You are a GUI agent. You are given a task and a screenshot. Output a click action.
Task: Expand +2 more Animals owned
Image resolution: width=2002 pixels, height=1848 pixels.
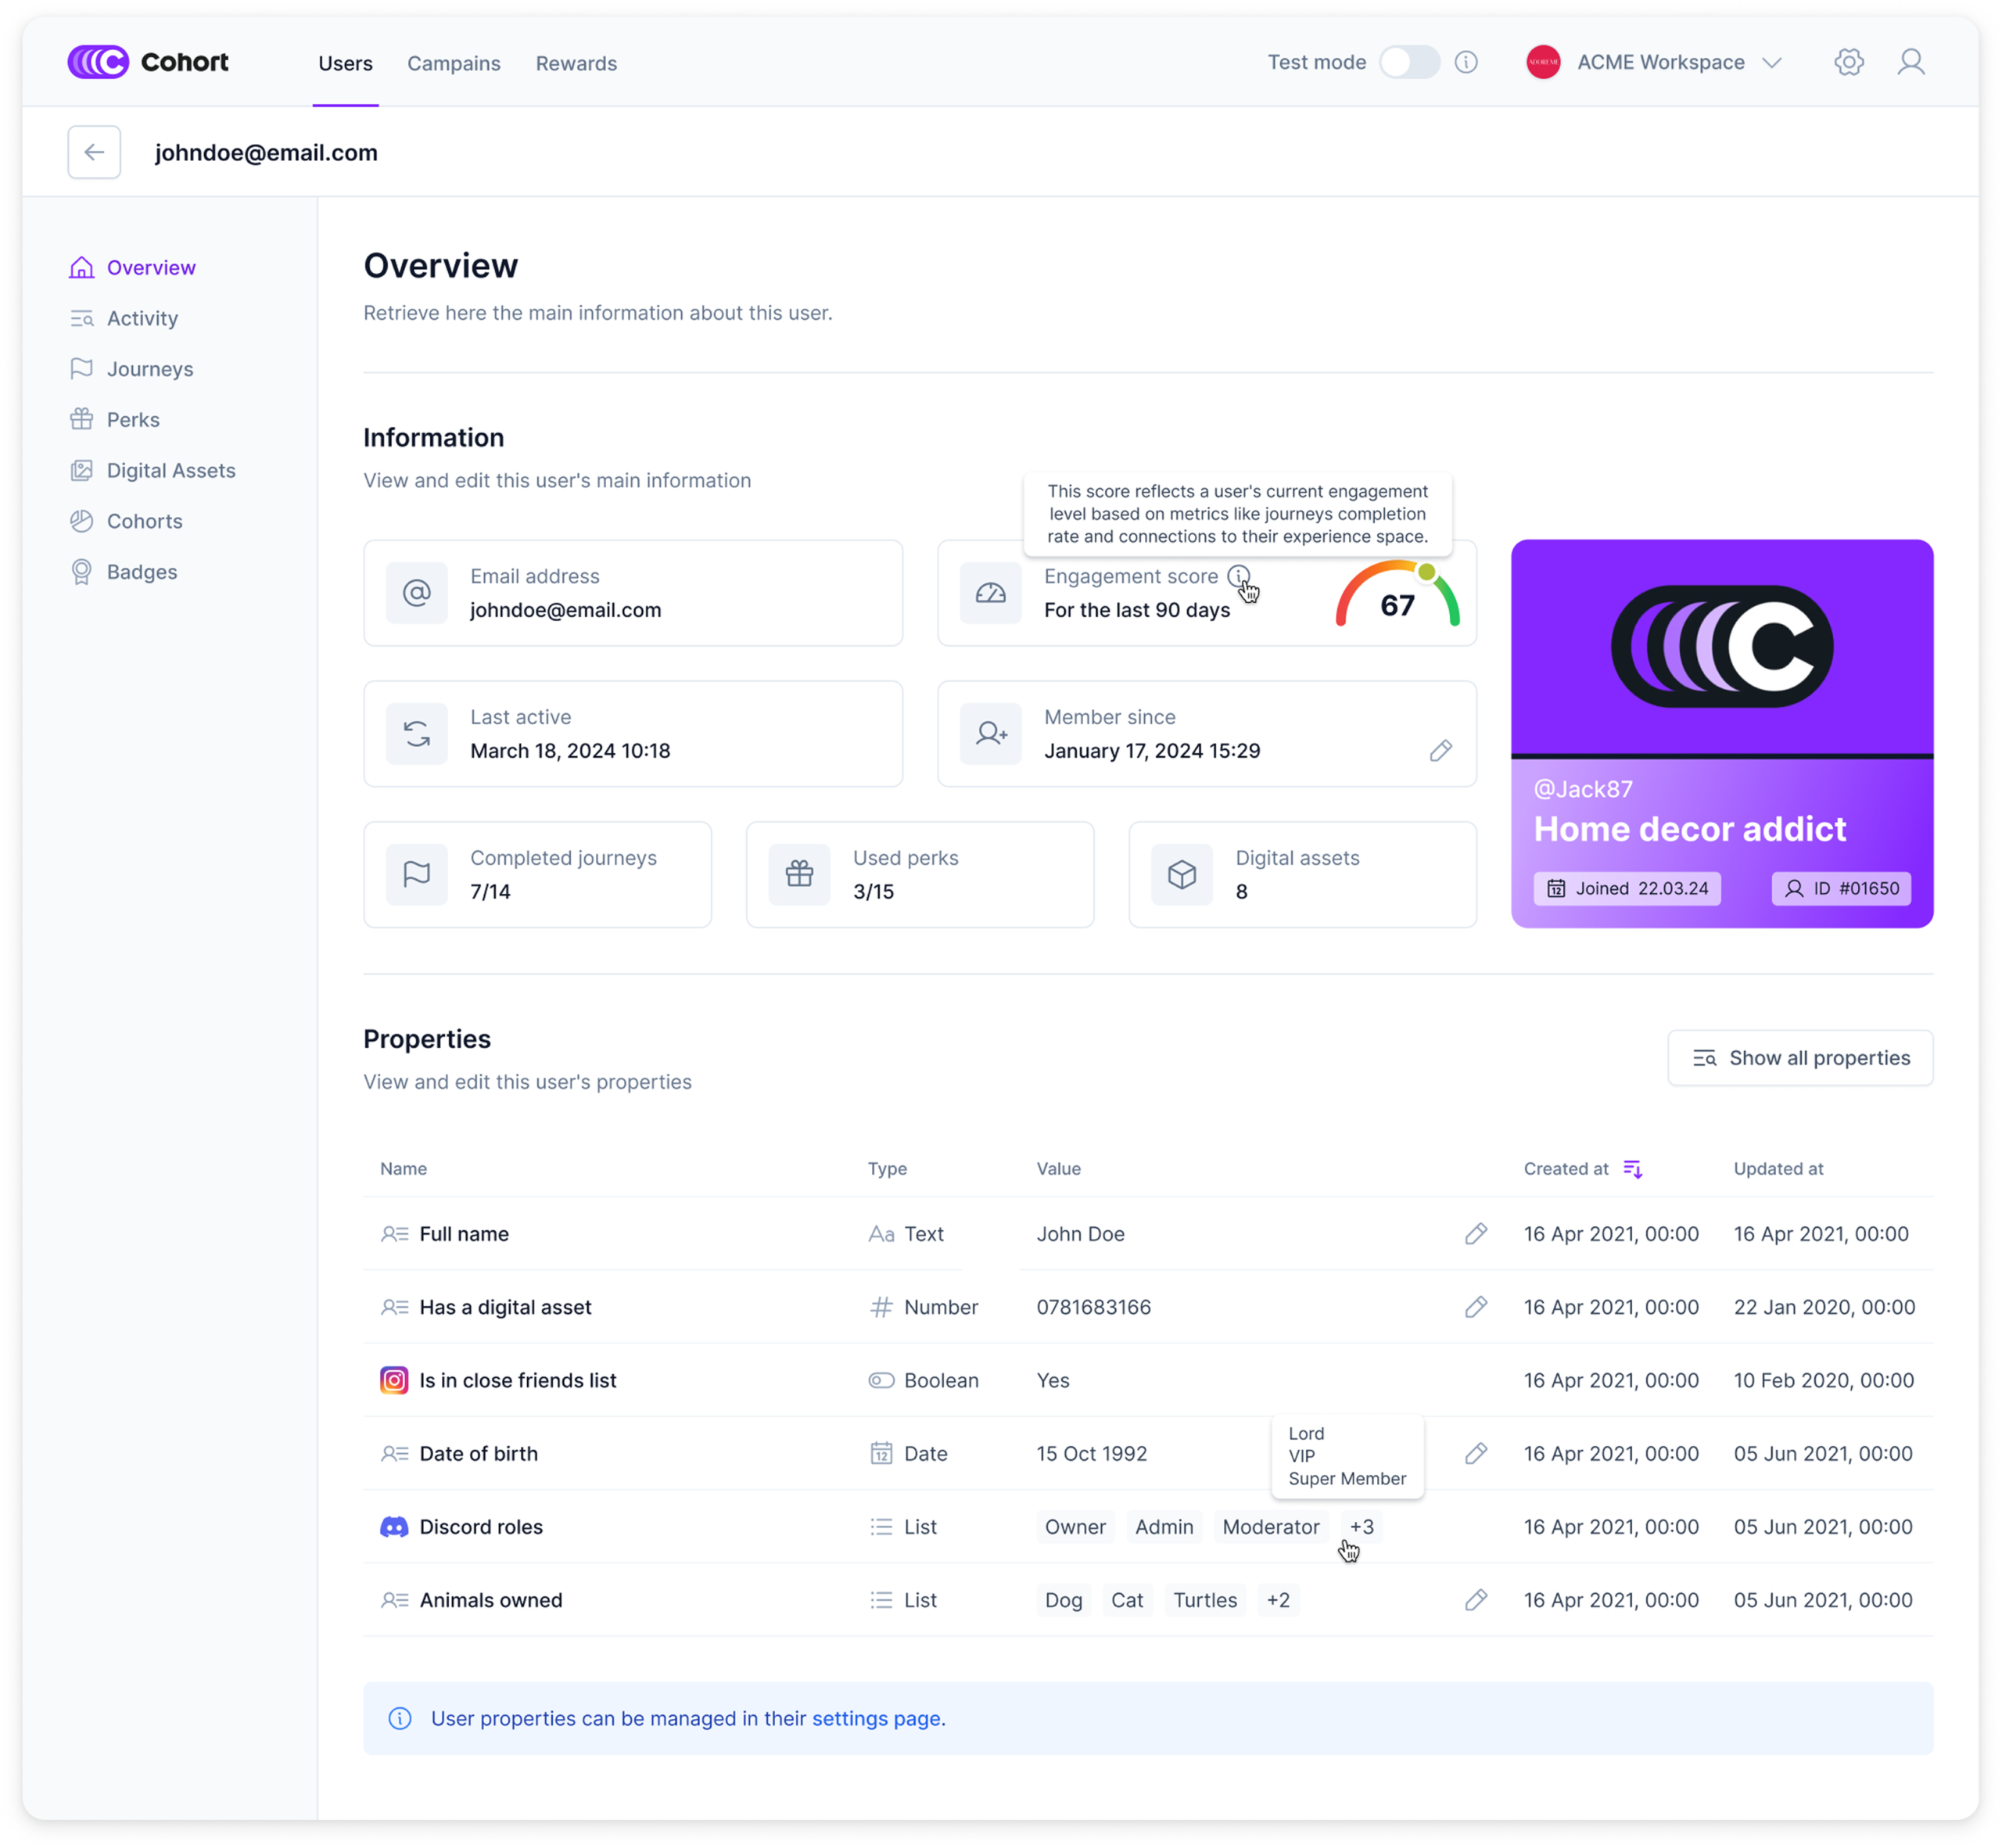(1277, 1600)
